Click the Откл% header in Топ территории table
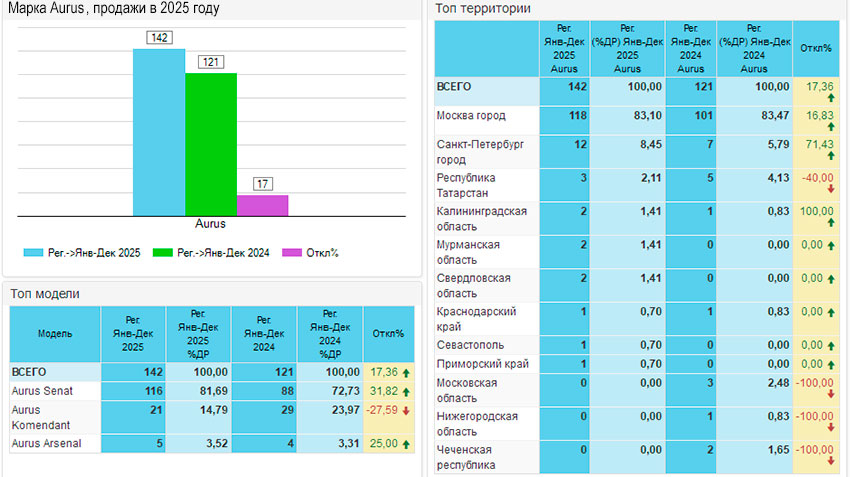 819,47
